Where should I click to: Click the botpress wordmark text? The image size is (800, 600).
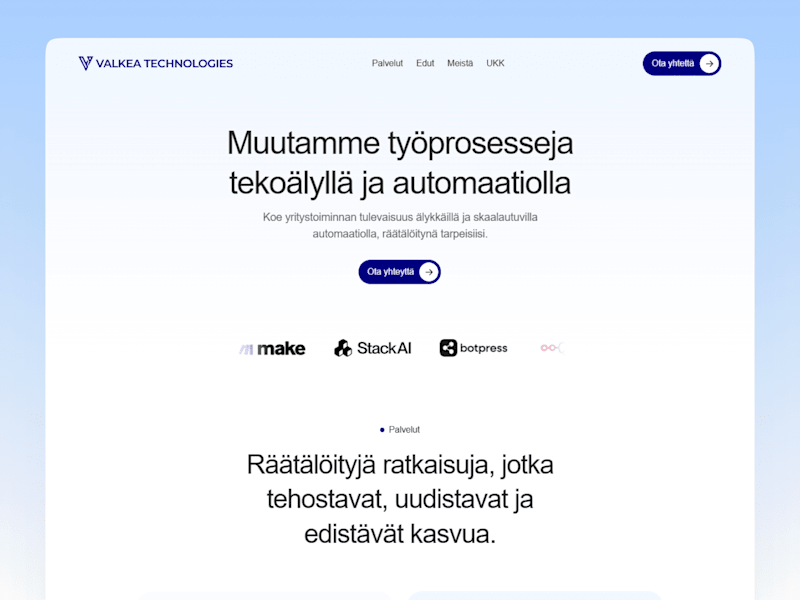[x=484, y=348]
